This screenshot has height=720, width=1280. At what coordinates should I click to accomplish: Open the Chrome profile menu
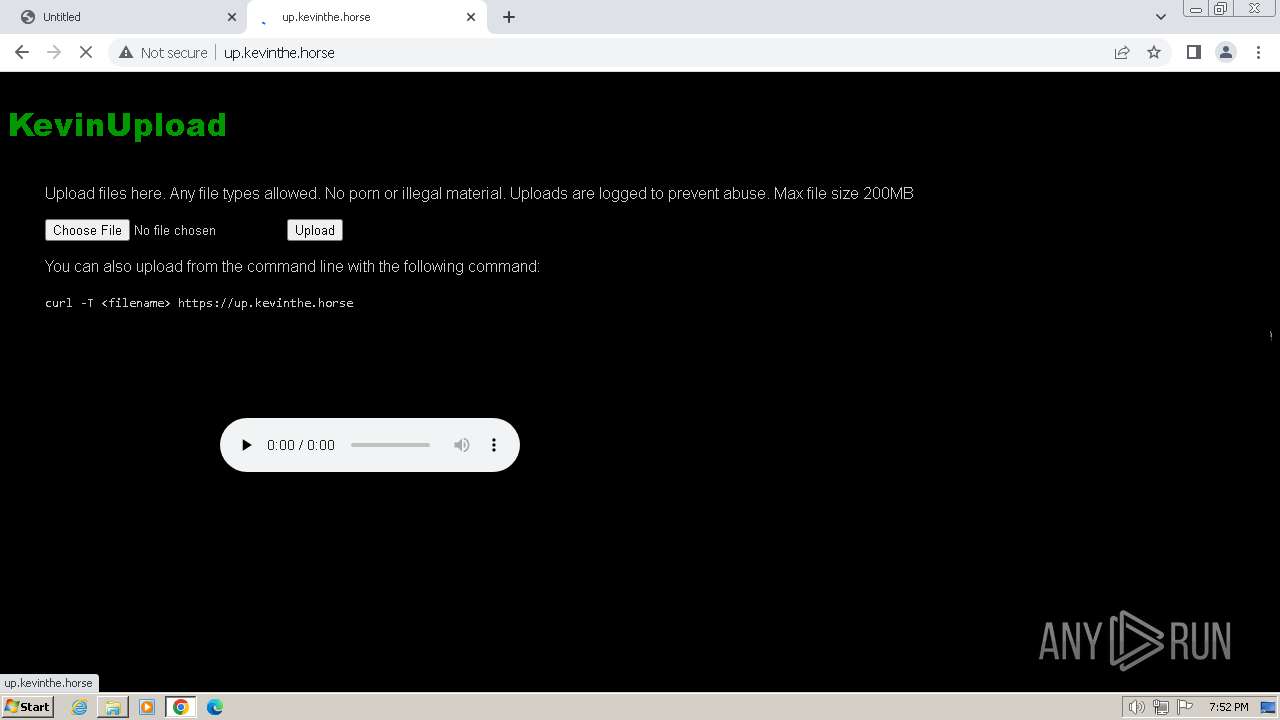pos(1226,52)
